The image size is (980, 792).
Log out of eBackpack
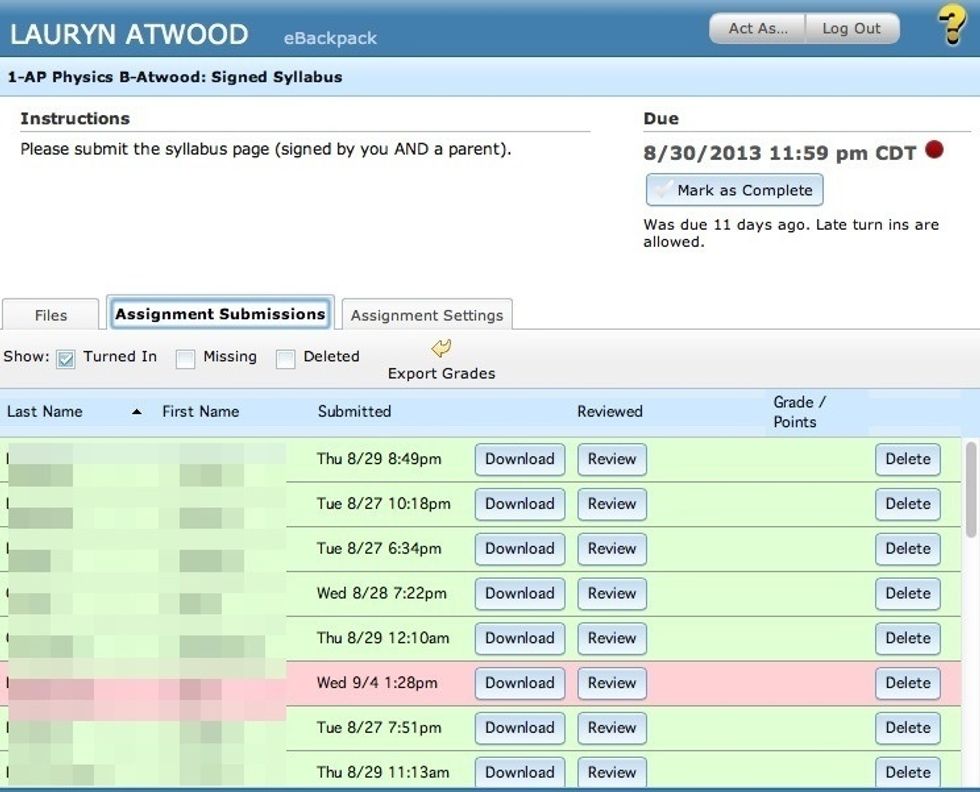pyautogui.click(x=851, y=28)
